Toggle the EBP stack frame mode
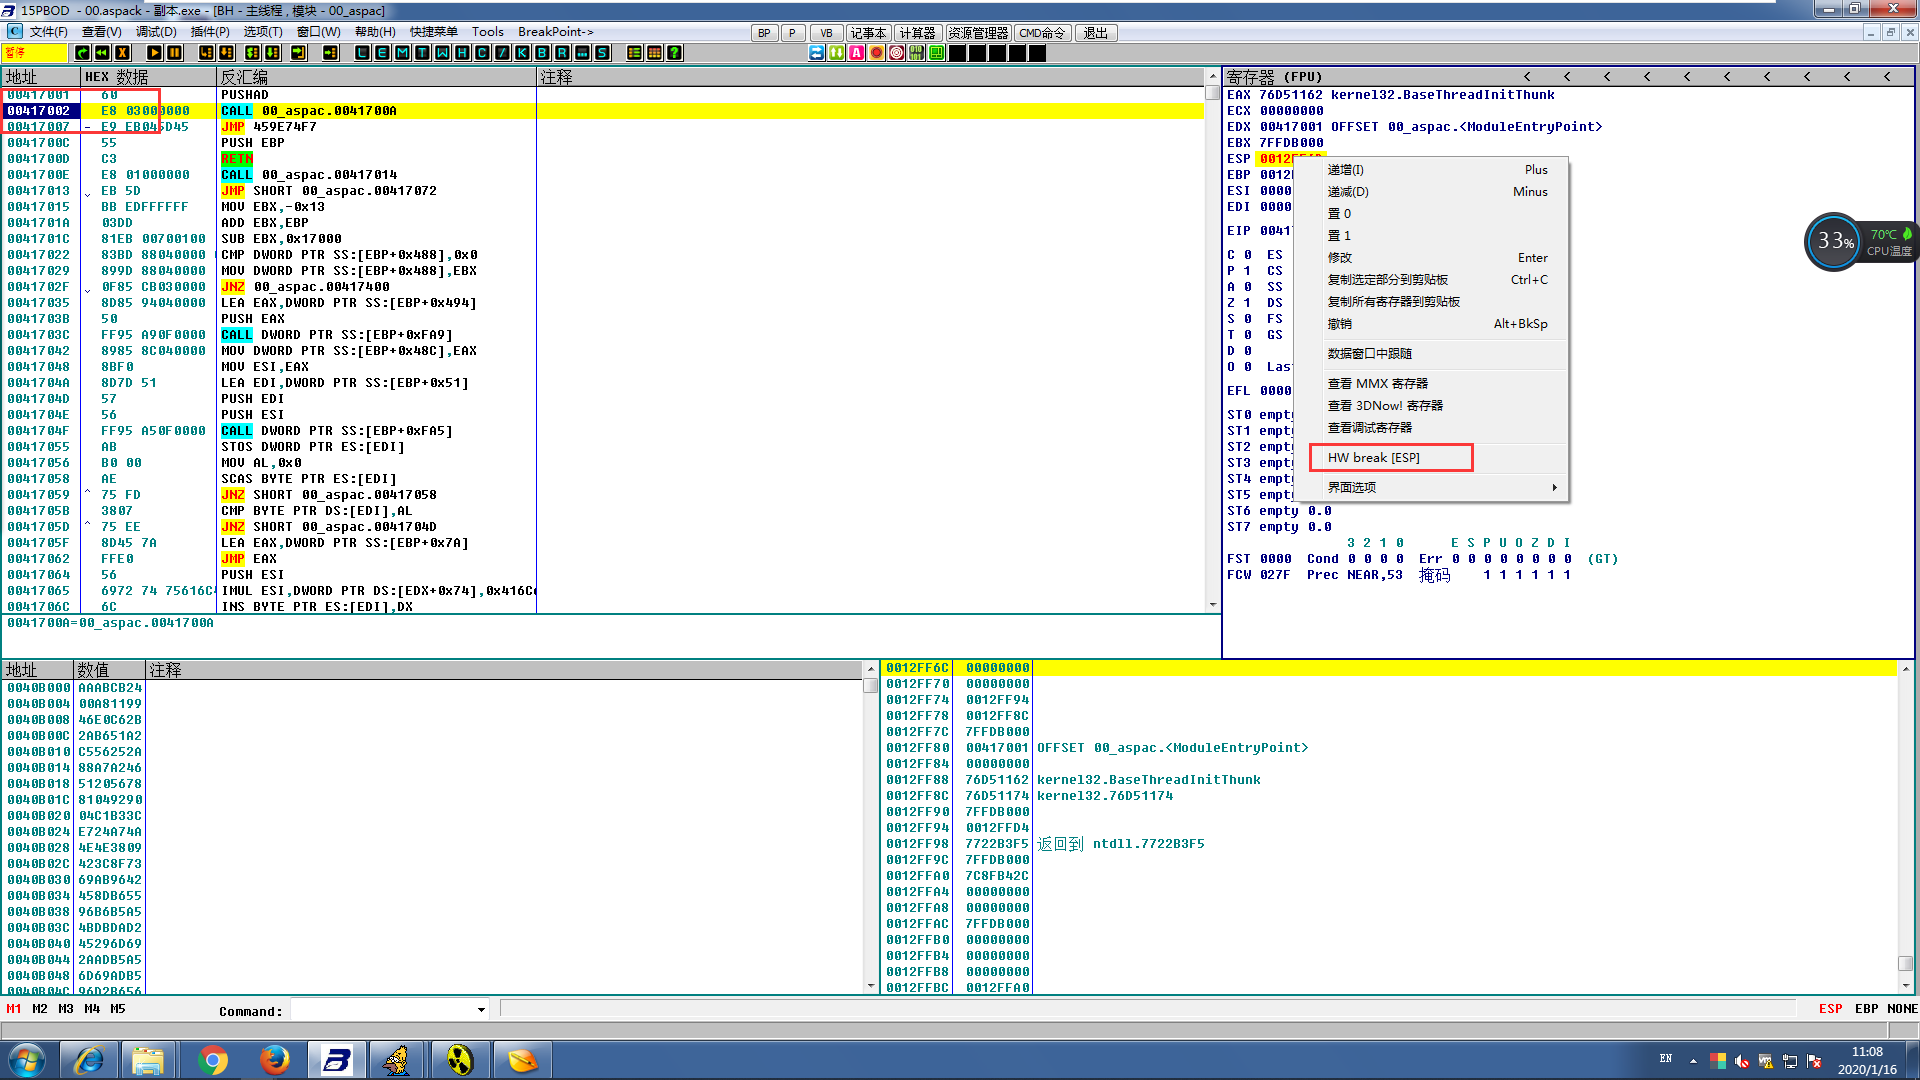 pyautogui.click(x=1866, y=1009)
